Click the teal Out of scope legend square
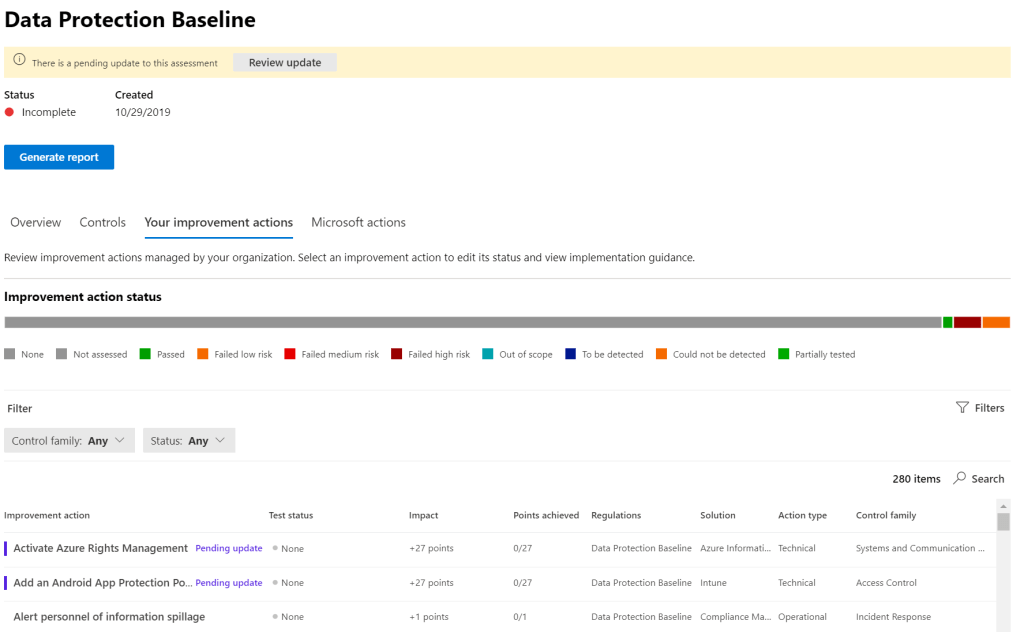This screenshot has height=632, width=1024. (x=487, y=354)
